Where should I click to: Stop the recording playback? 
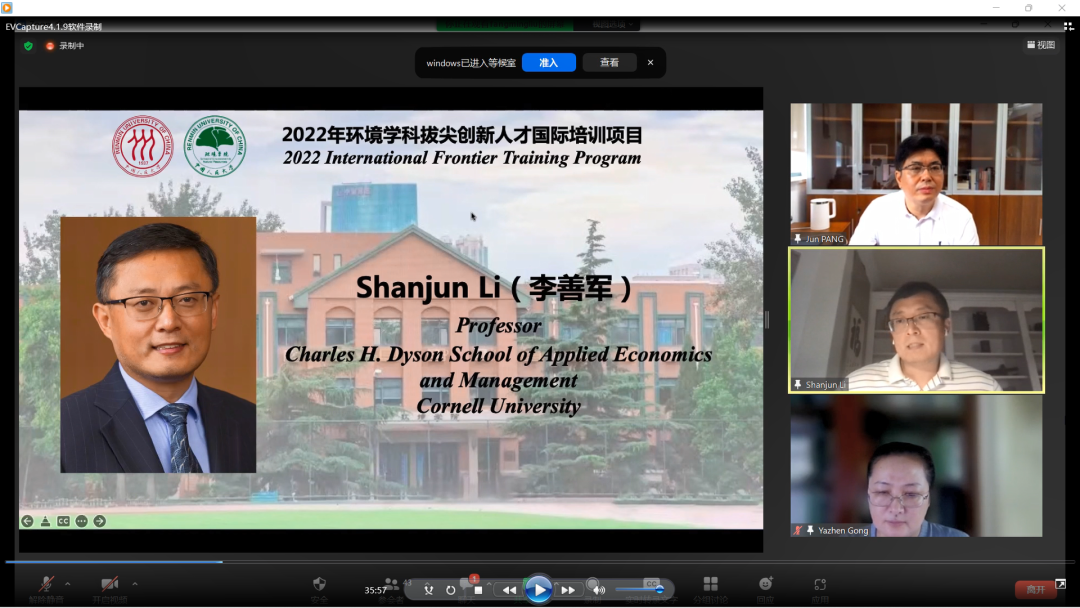coord(478,590)
